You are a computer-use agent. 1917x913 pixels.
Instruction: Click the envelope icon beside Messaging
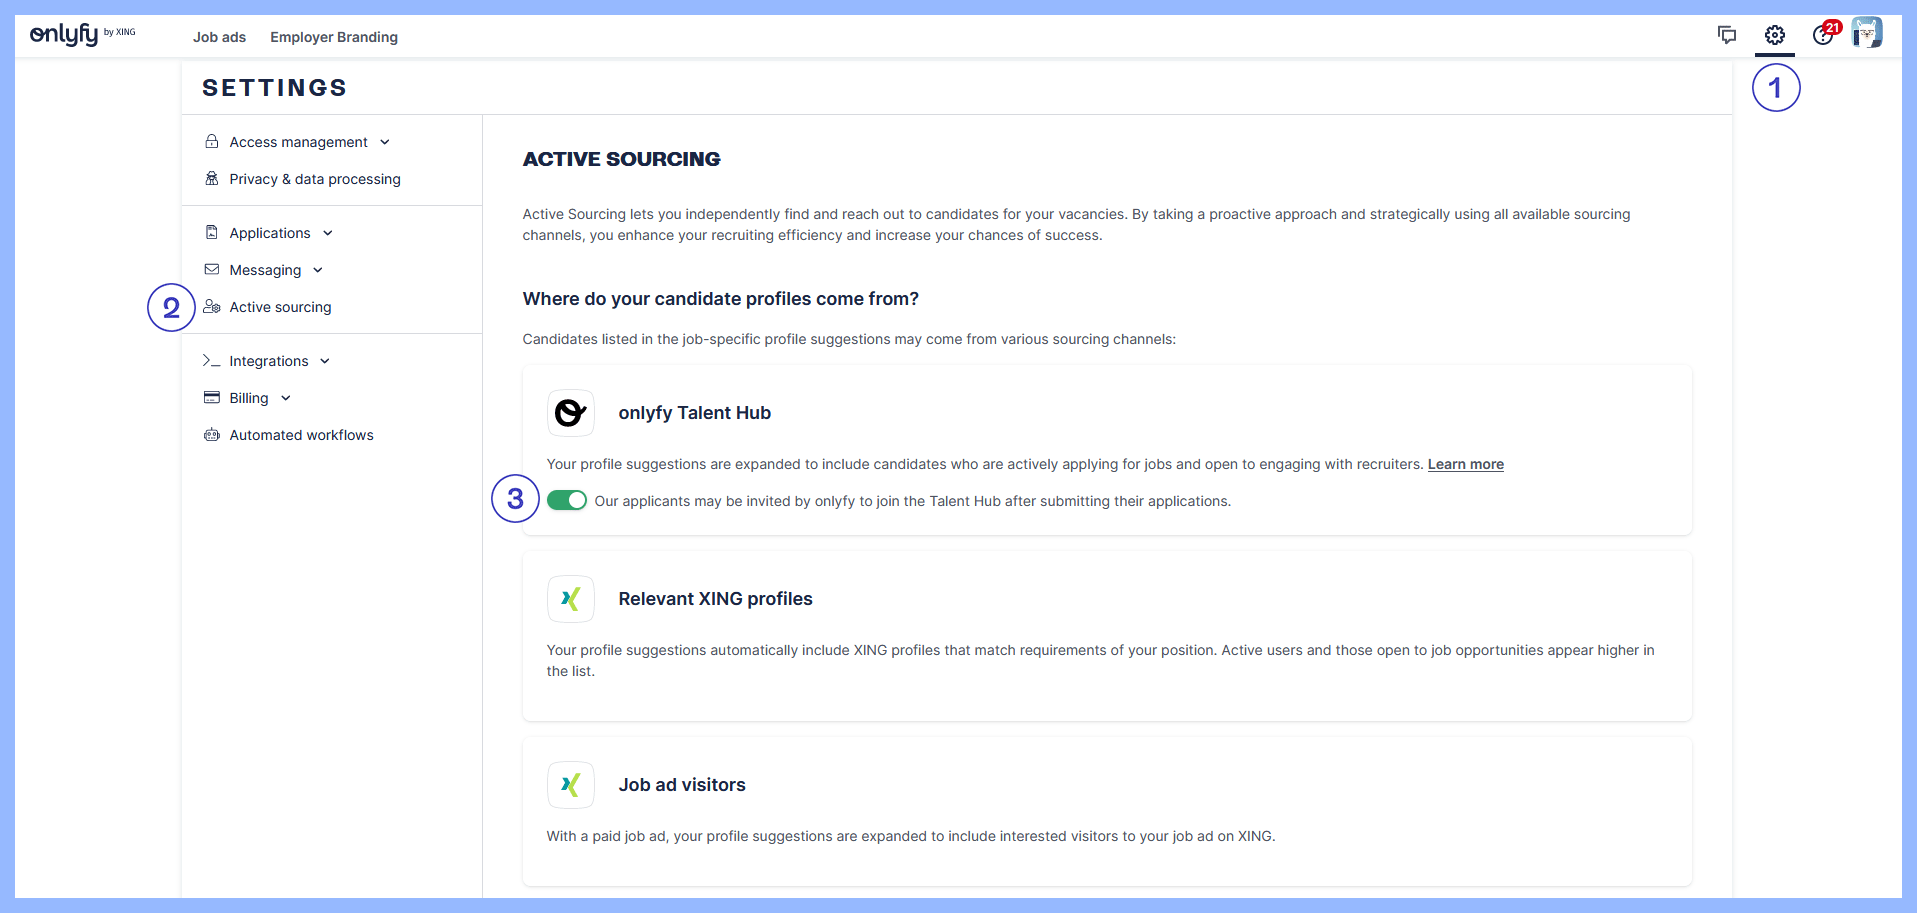click(x=212, y=269)
